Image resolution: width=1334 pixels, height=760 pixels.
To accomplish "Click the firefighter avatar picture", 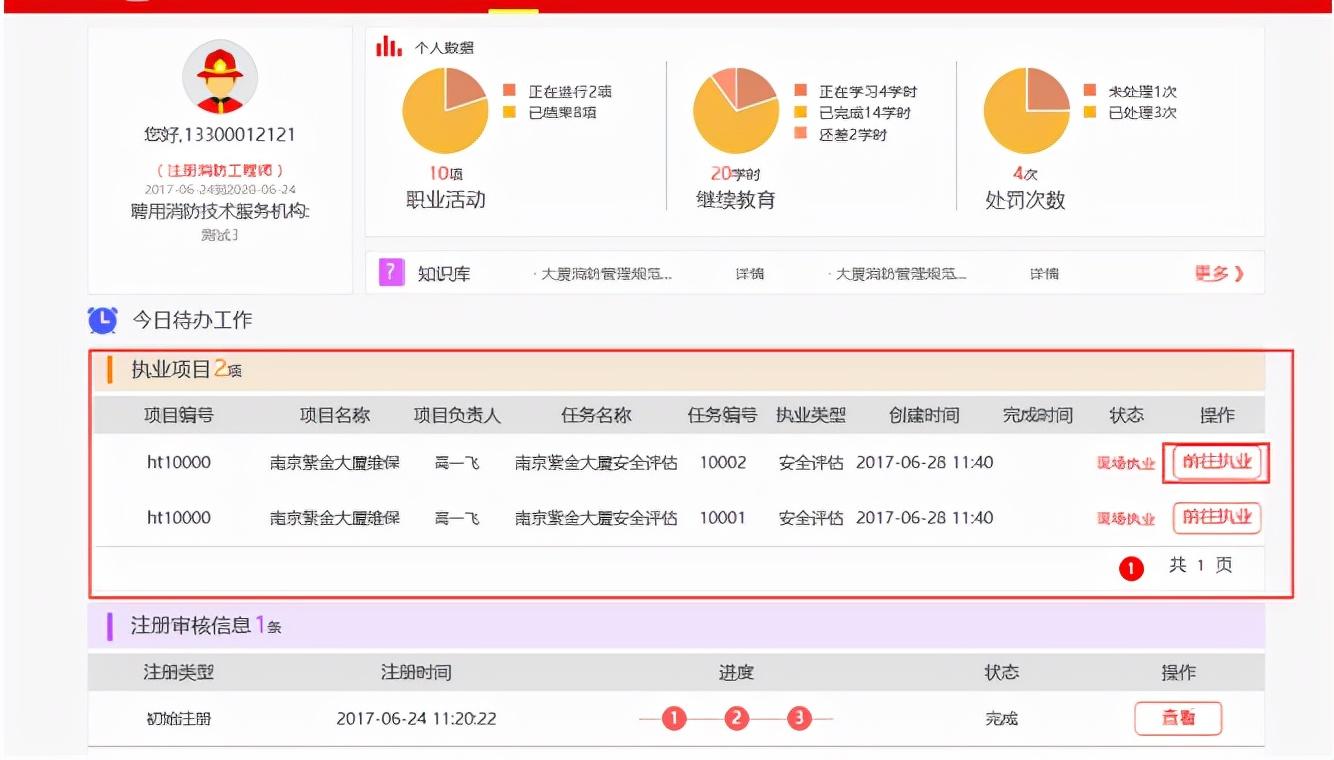I will click(x=219, y=77).
